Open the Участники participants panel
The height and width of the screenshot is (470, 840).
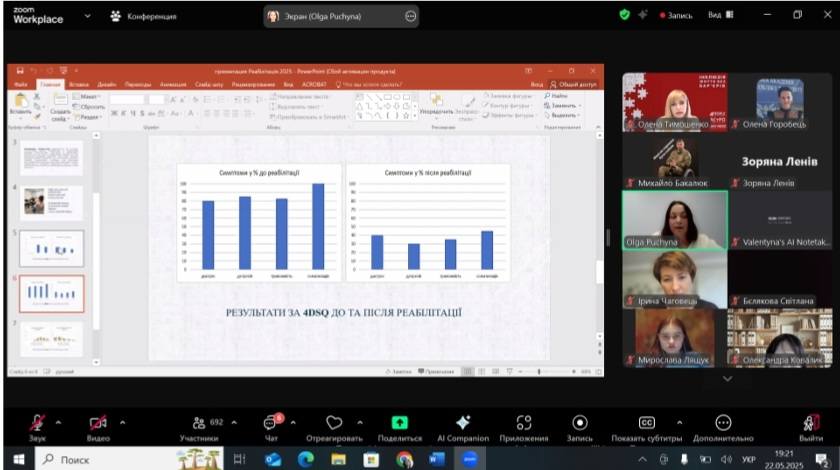pyautogui.click(x=199, y=422)
